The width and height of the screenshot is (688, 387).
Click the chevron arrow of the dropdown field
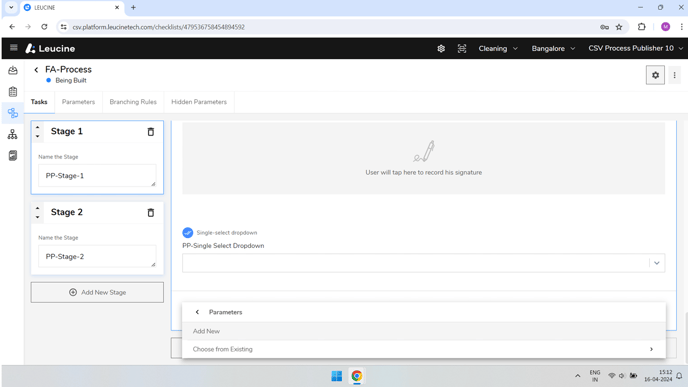click(656, 263)
